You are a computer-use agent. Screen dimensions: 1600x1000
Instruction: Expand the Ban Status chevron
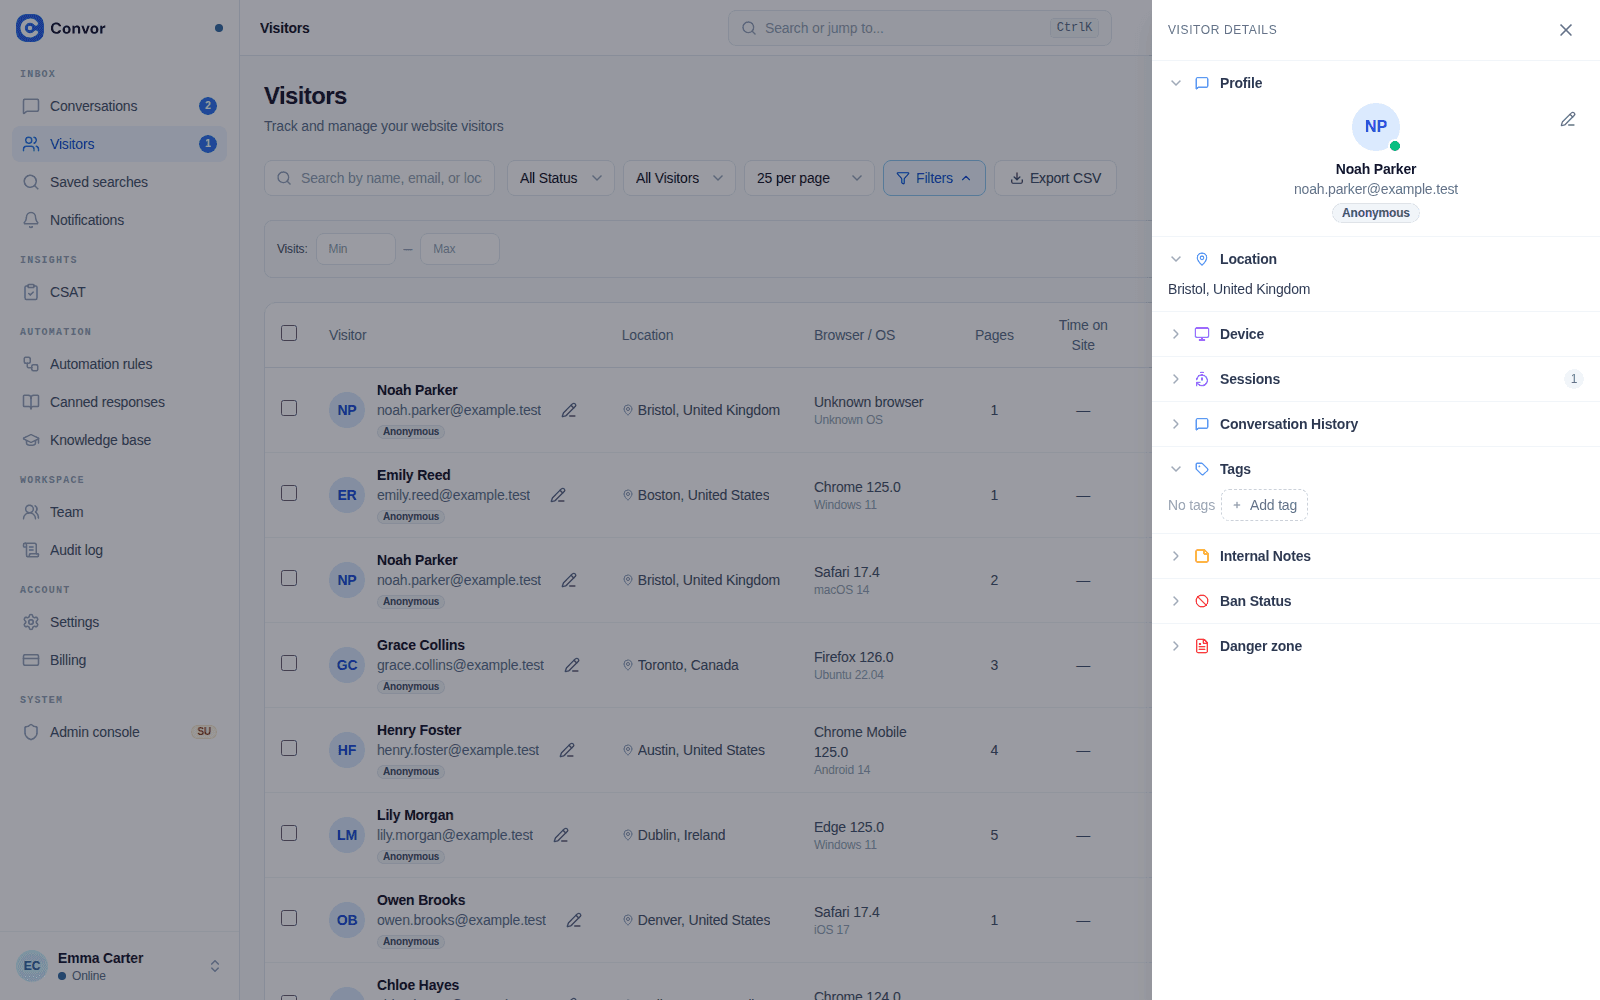pos(1176,601)
